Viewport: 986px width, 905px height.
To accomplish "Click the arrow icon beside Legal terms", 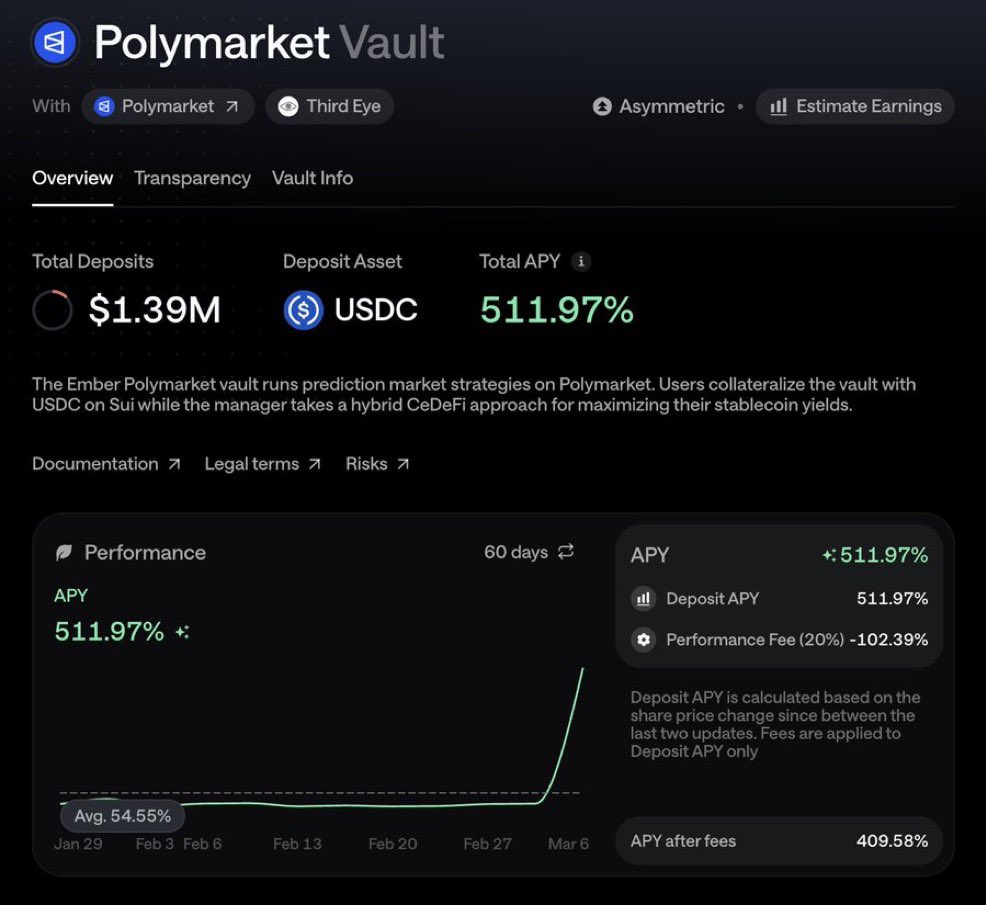I will click(x=314, y=464).
